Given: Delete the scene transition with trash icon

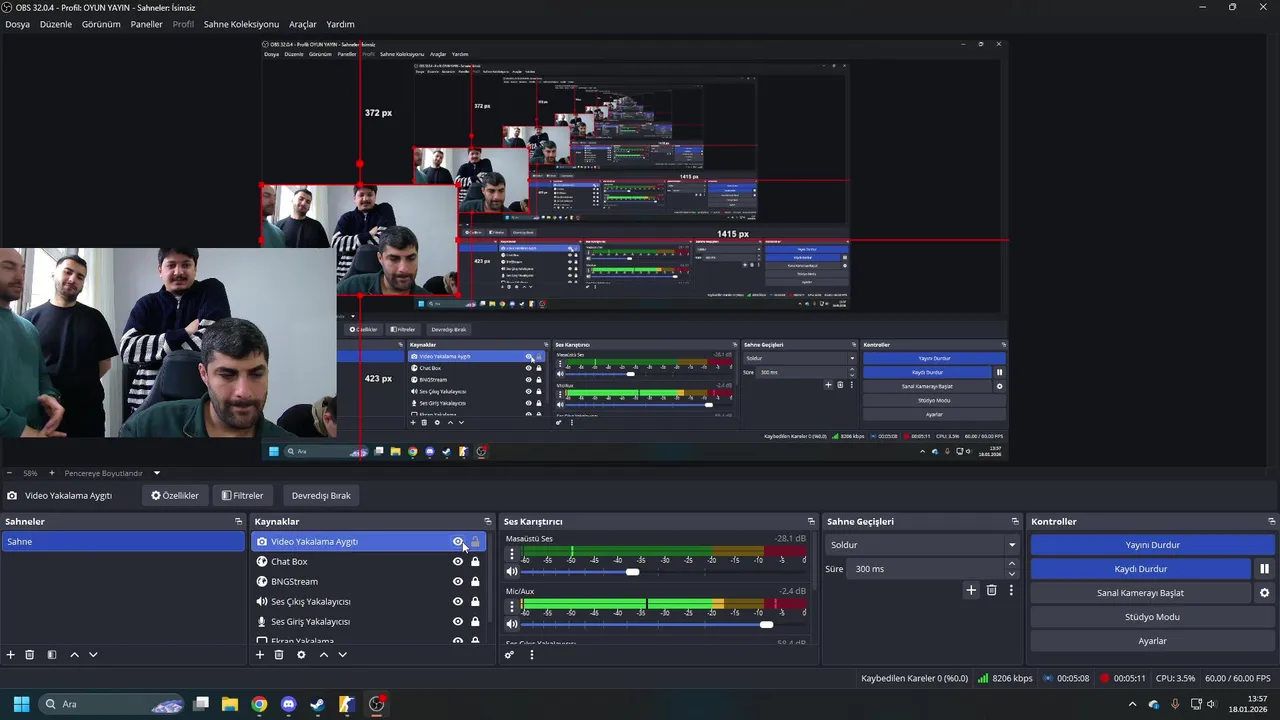Looking at the screenshot, I should point(991,590).
